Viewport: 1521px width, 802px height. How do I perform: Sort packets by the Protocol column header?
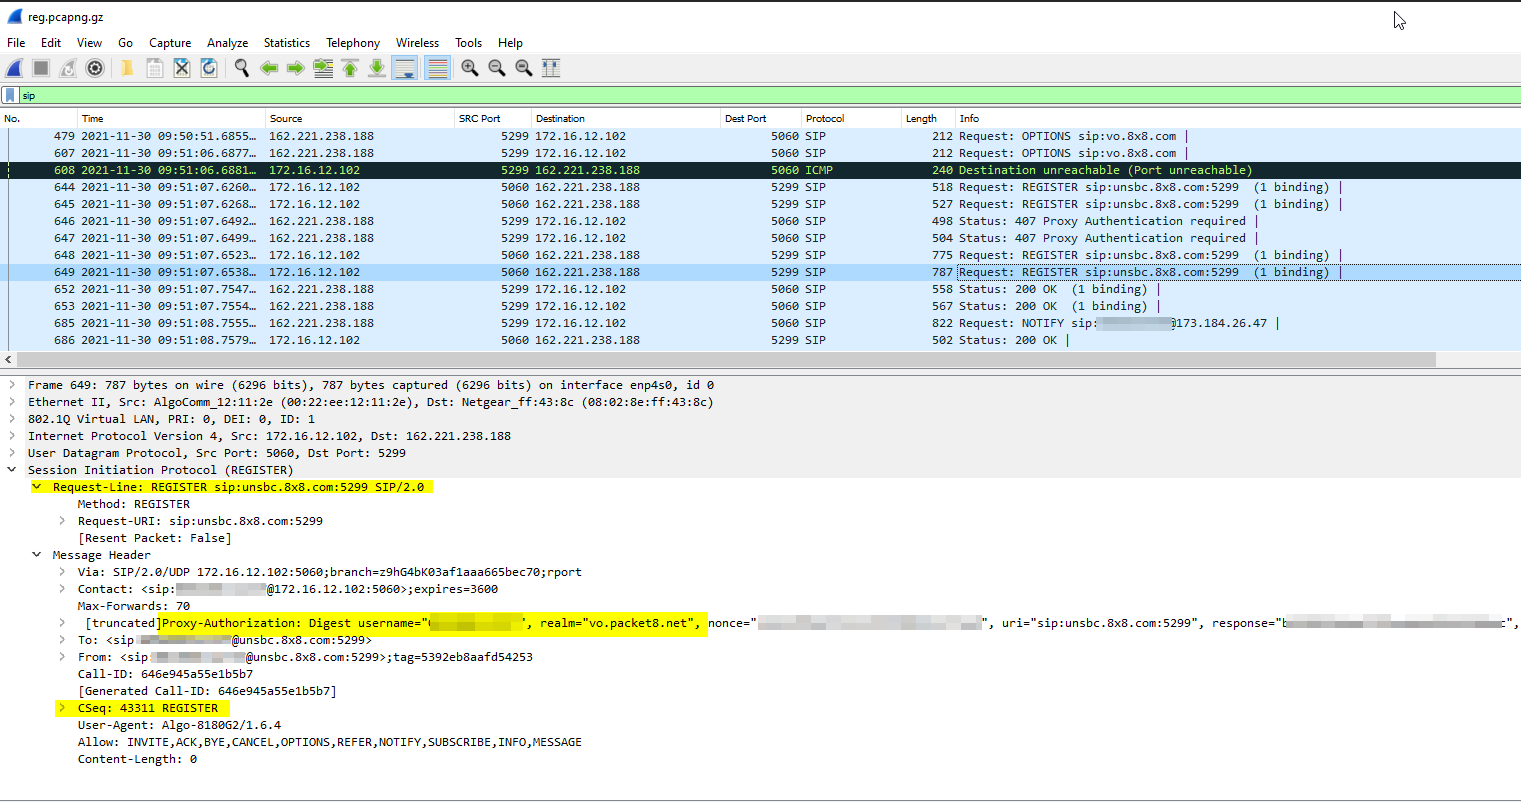(825, 118)
